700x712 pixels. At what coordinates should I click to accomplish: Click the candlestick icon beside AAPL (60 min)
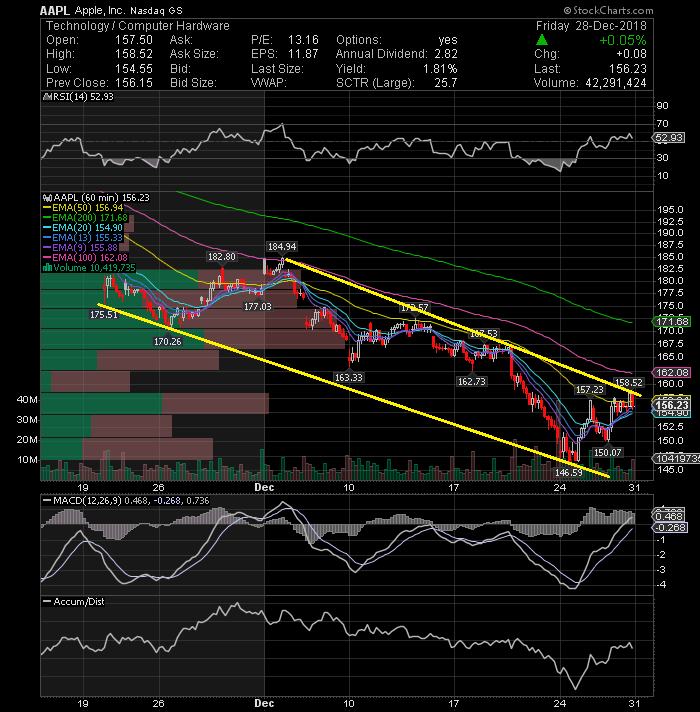[47, 198]
